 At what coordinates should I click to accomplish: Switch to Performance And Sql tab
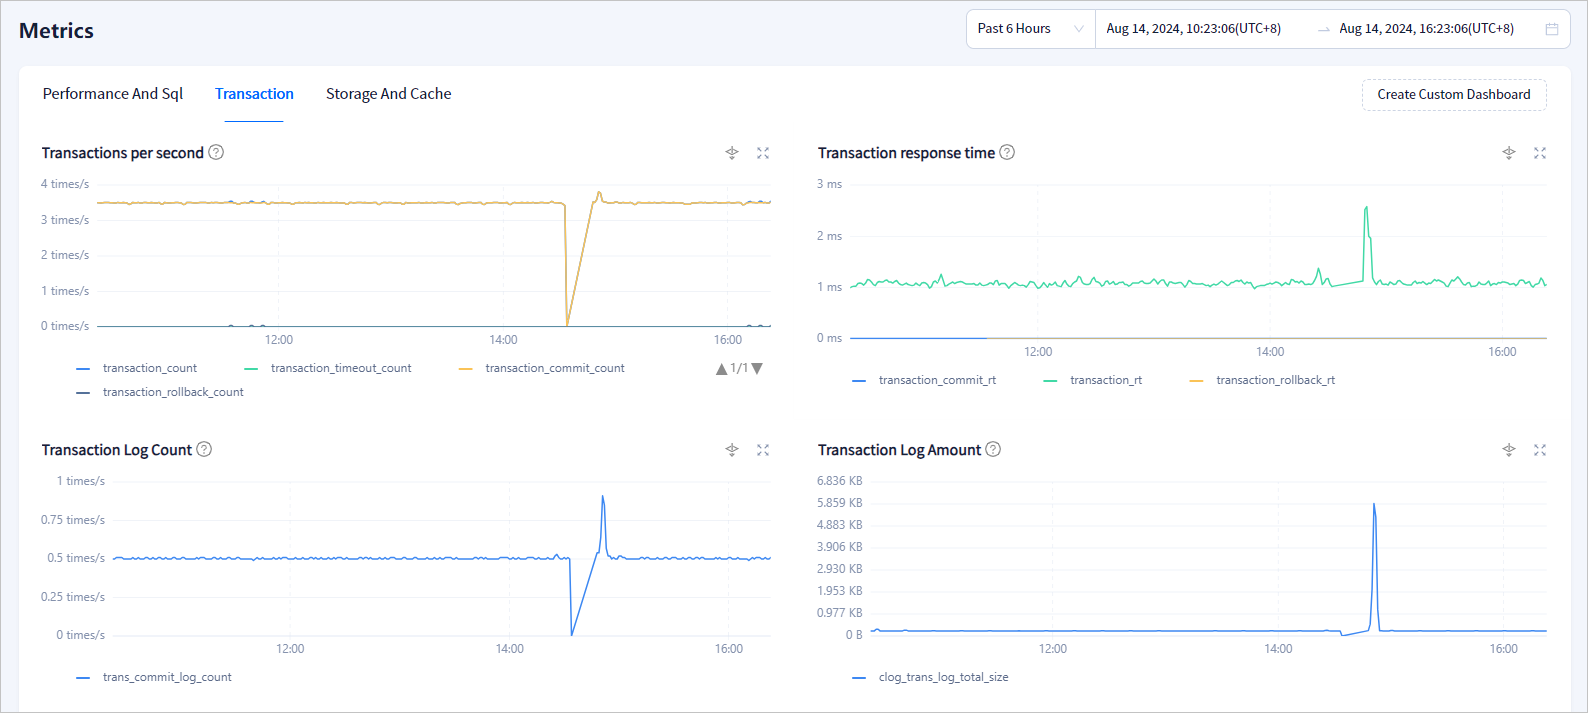click(113, 94)
